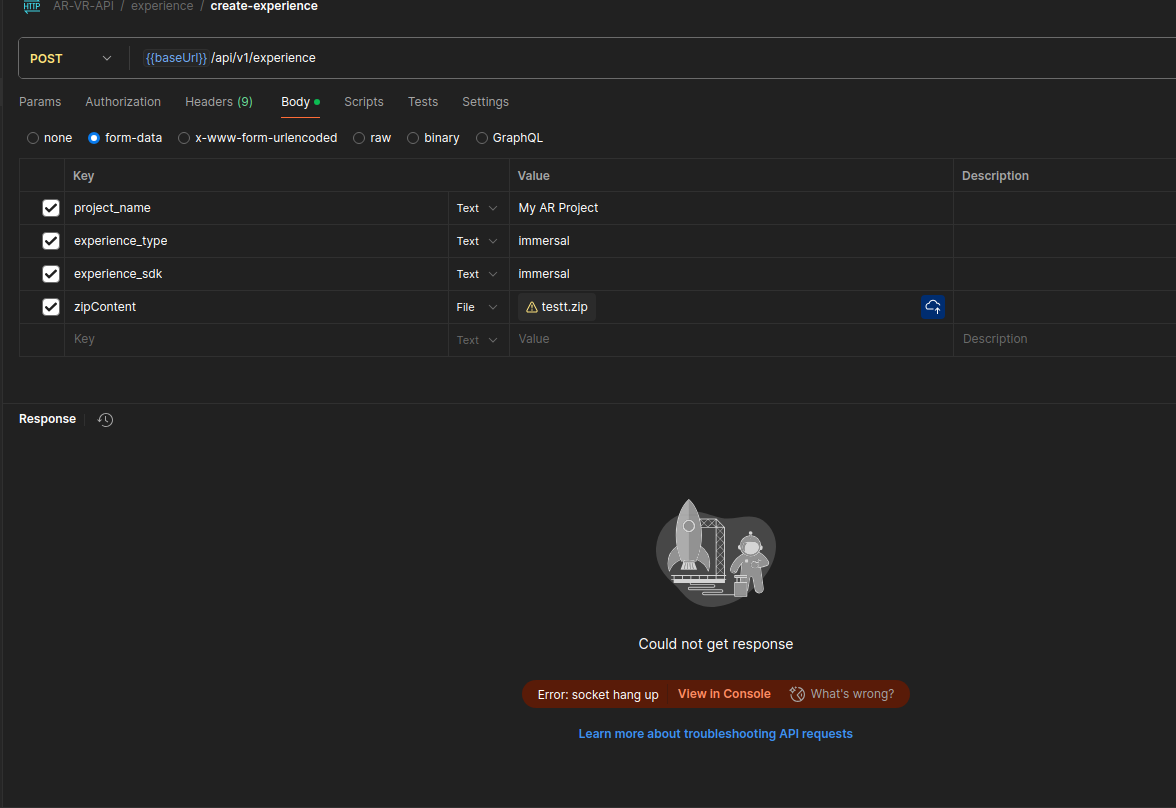Open the Text type dropdown for project_name
This screenshot has width=1176, height=808.
click(477, 208)
